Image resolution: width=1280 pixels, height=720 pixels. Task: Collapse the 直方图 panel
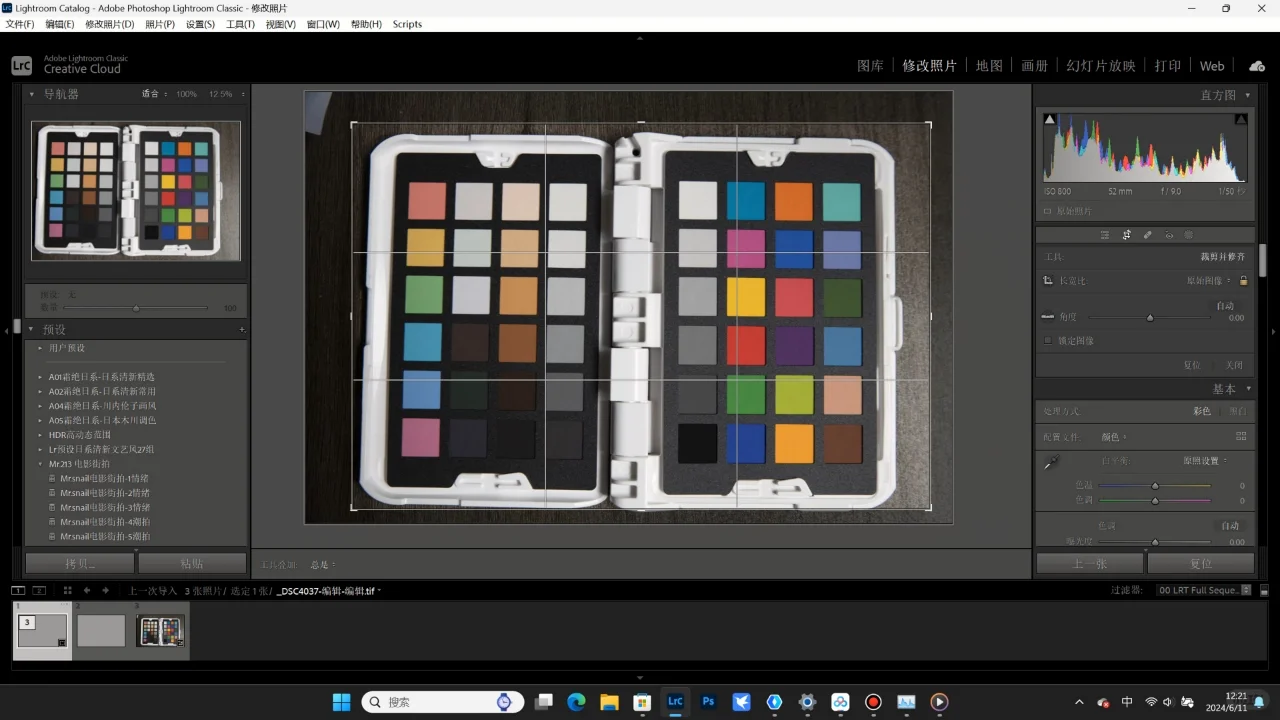click(1248, 95)
